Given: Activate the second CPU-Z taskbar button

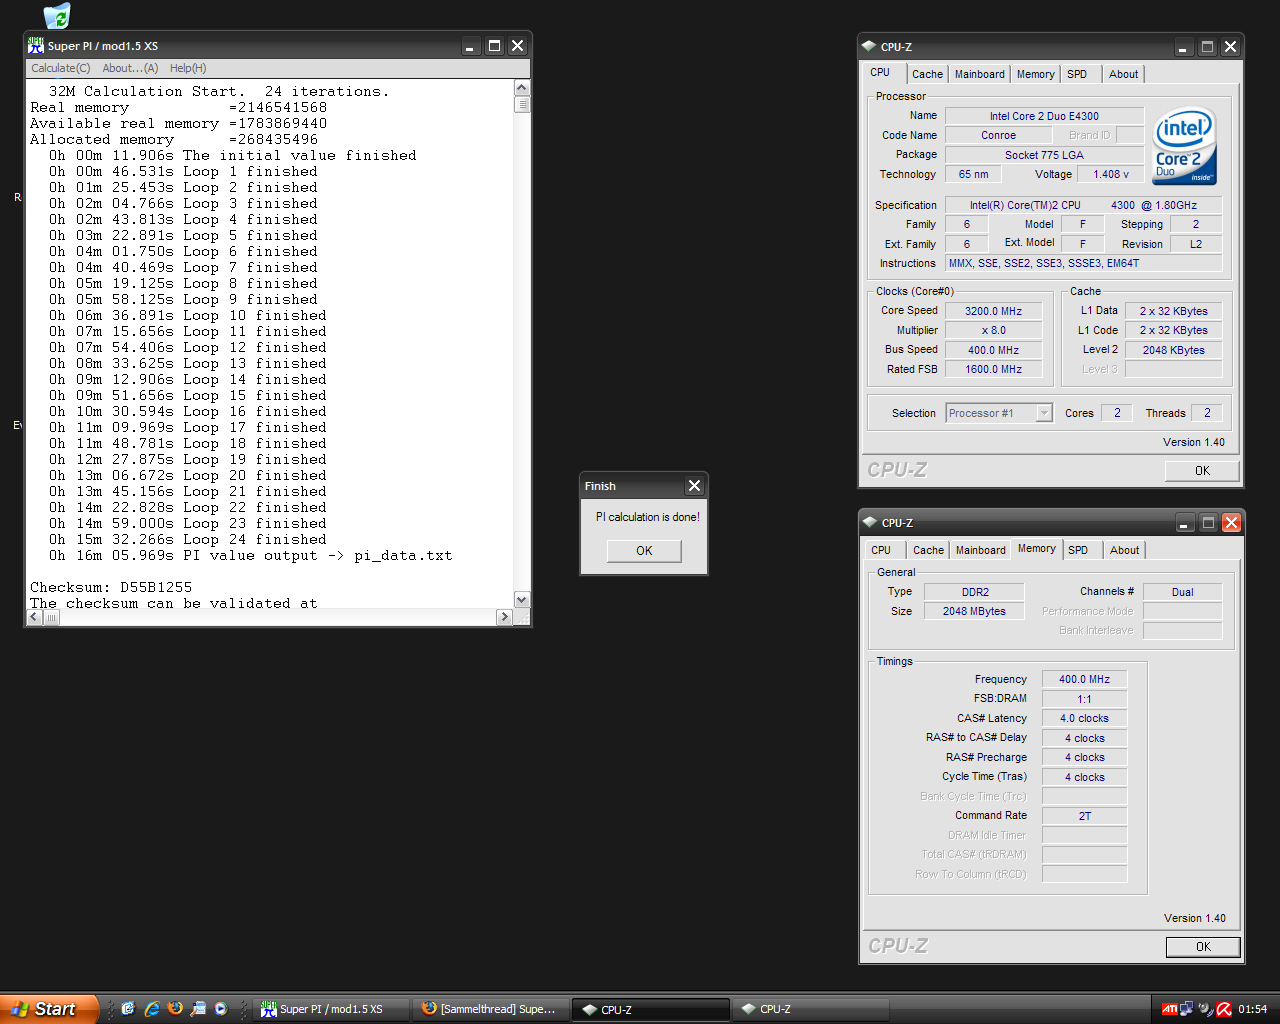Looking at the screenshot, I should [810, 1009].
